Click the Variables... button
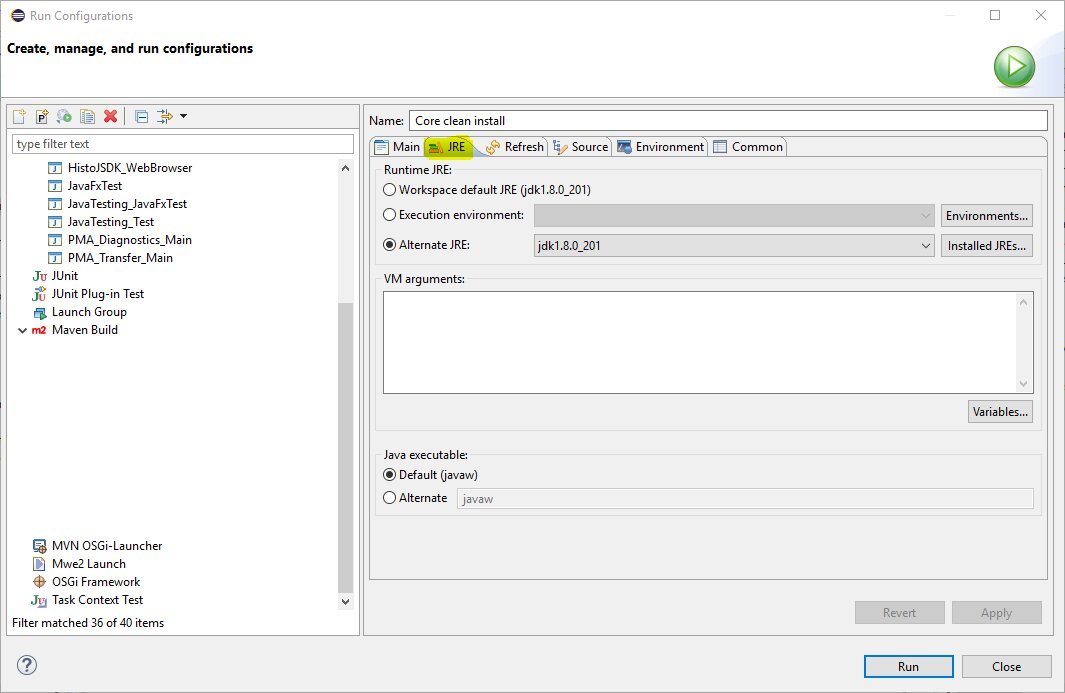 pos(1000,411)
